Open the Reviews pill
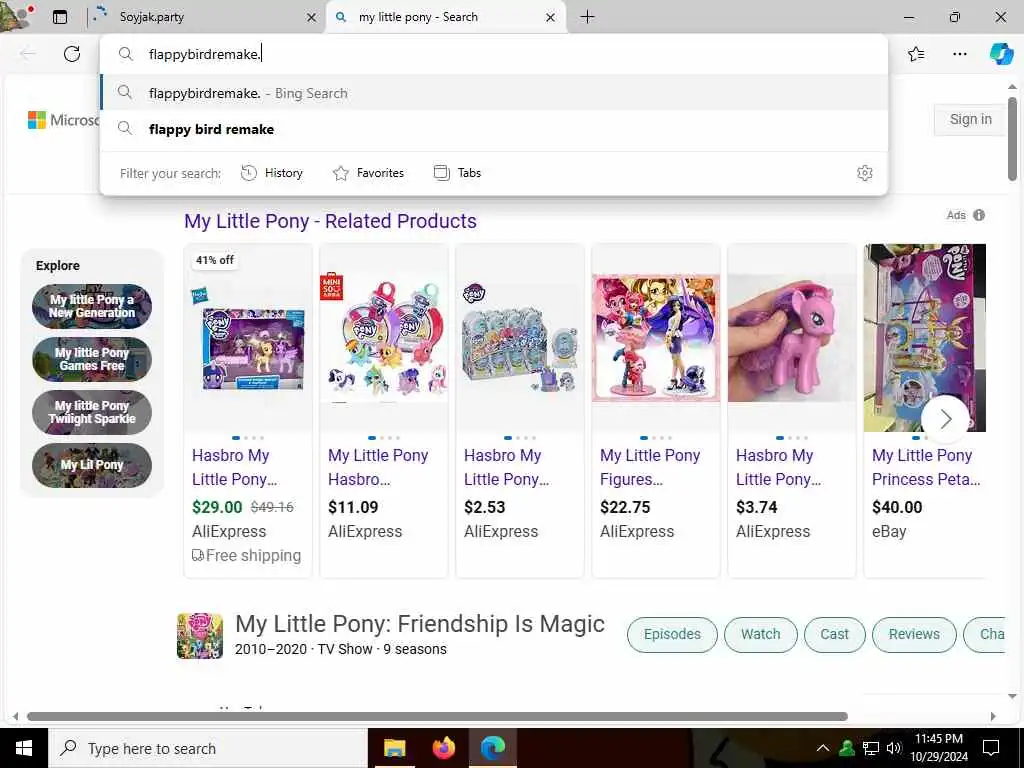The image size is (1024, 768). click(x=914, y=635)
